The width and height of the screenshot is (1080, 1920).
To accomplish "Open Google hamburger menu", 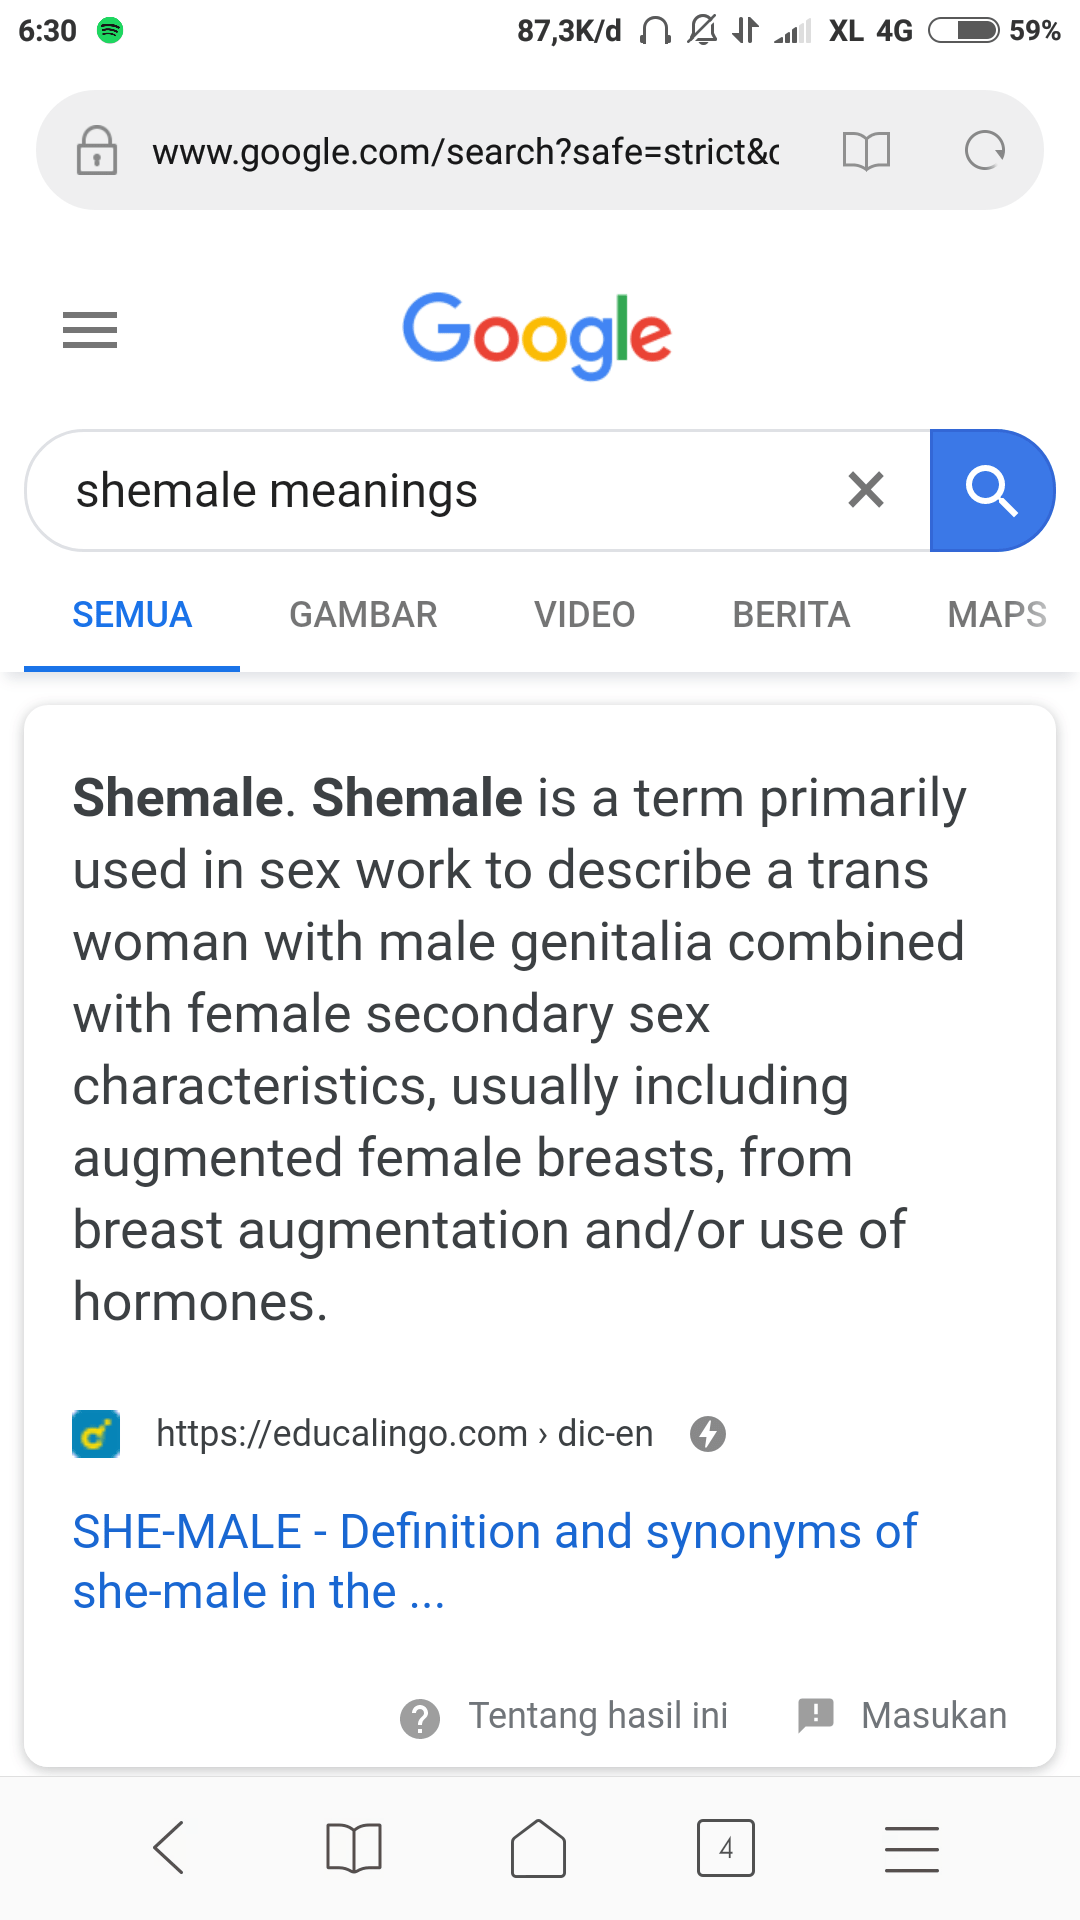I will (x=90, y=330).
